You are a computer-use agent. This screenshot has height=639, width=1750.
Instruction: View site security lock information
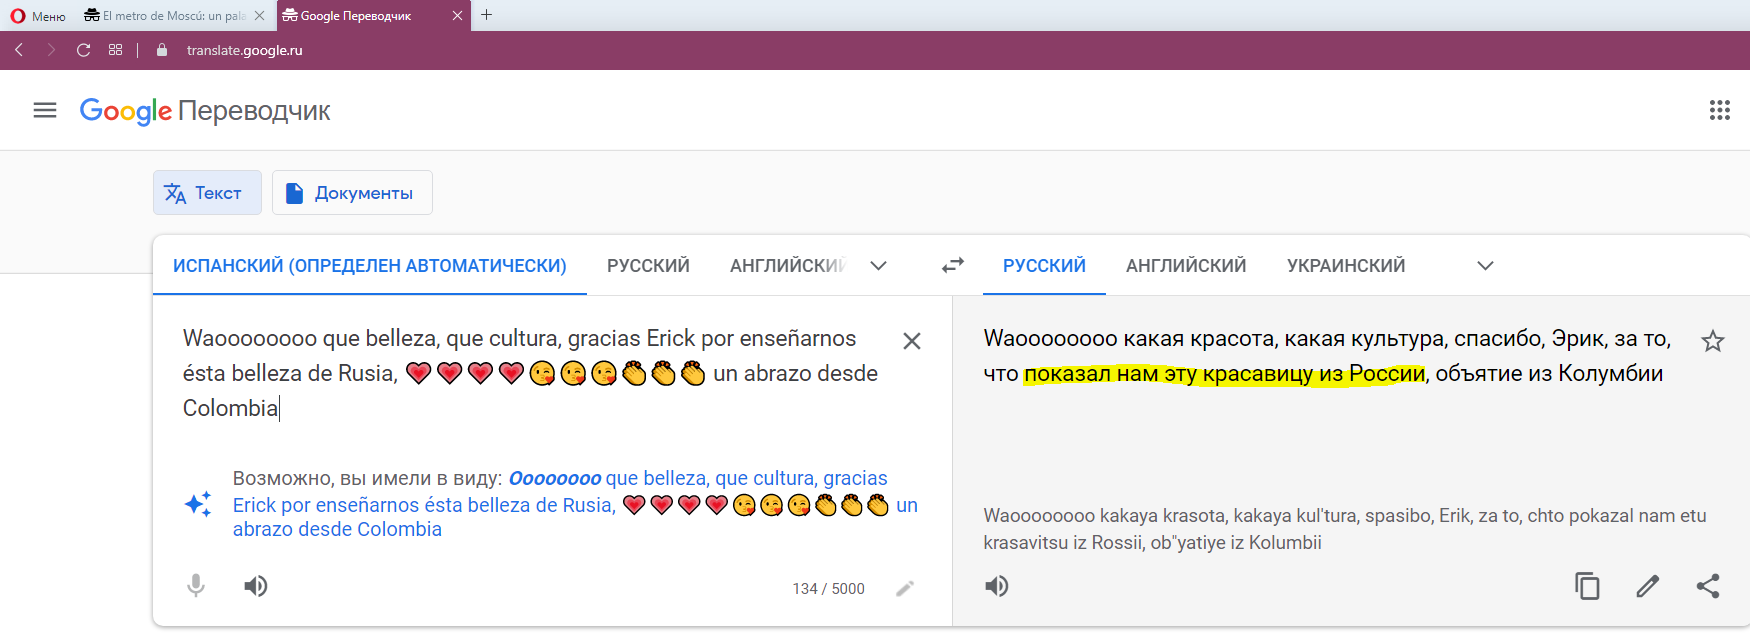coord(162,50)
